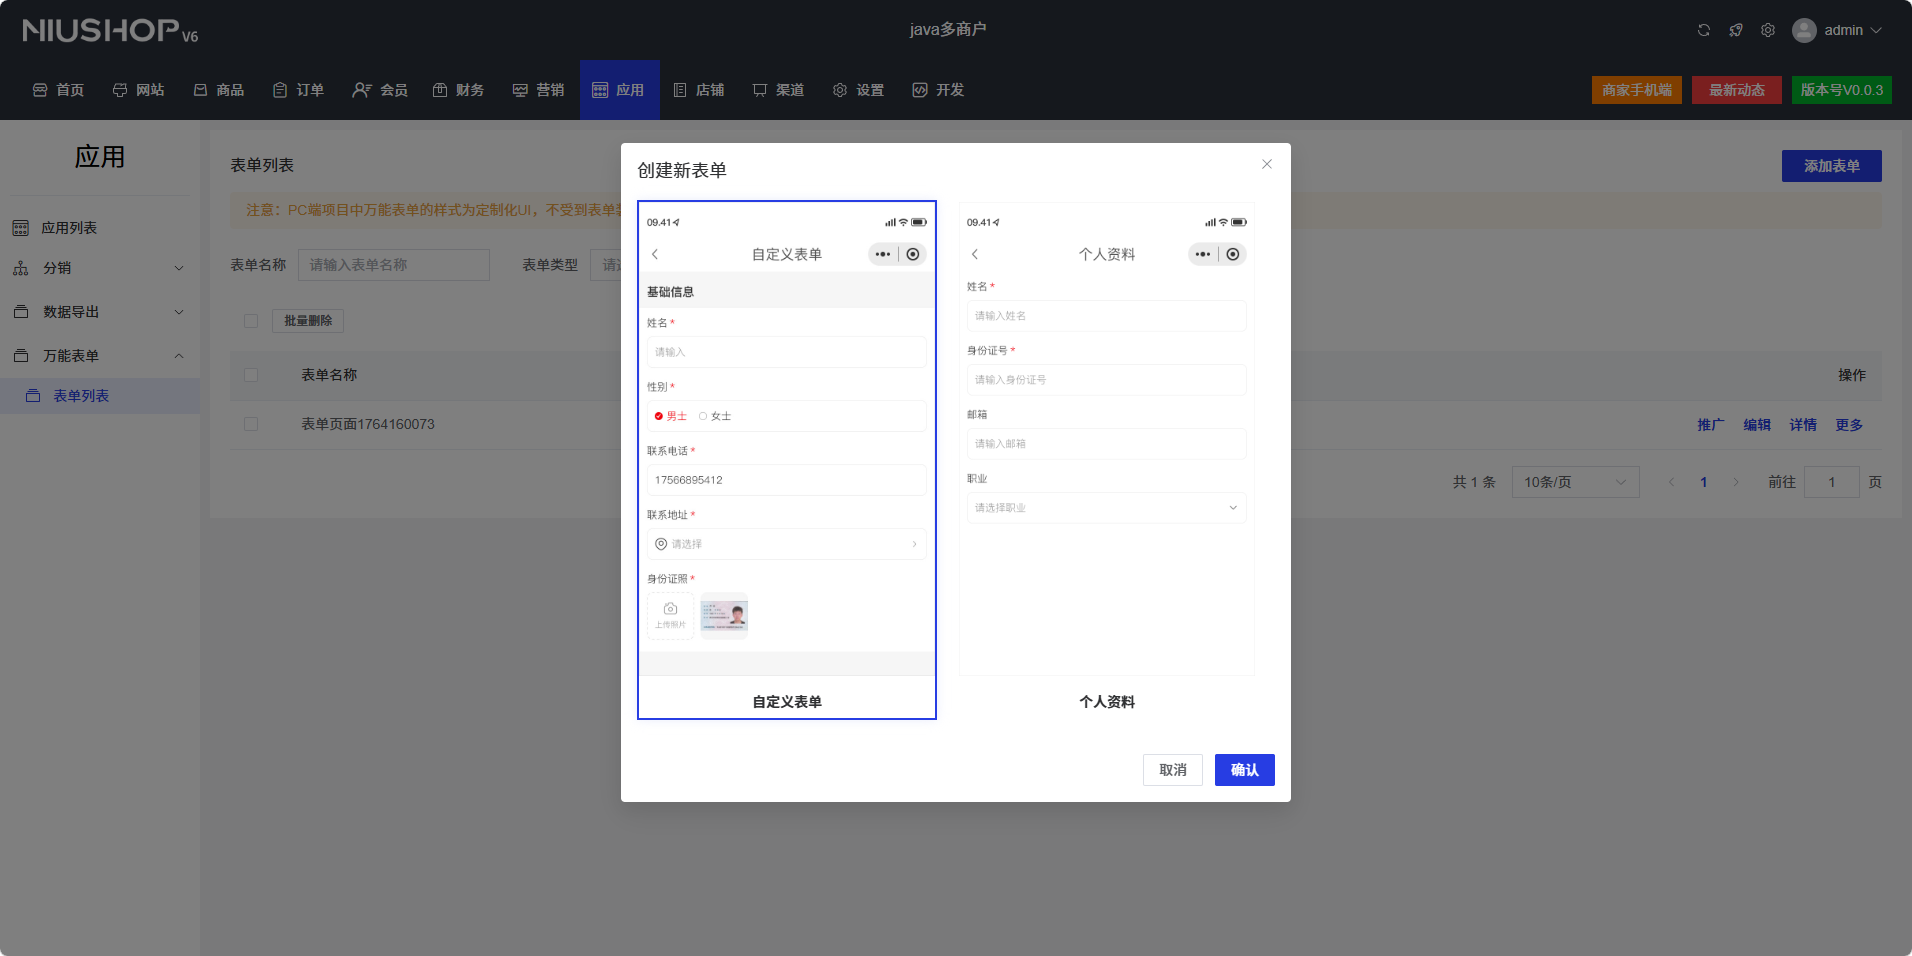Click the admin user avatar
This screenshot has height=956, width=1912.
(1804, 30)
